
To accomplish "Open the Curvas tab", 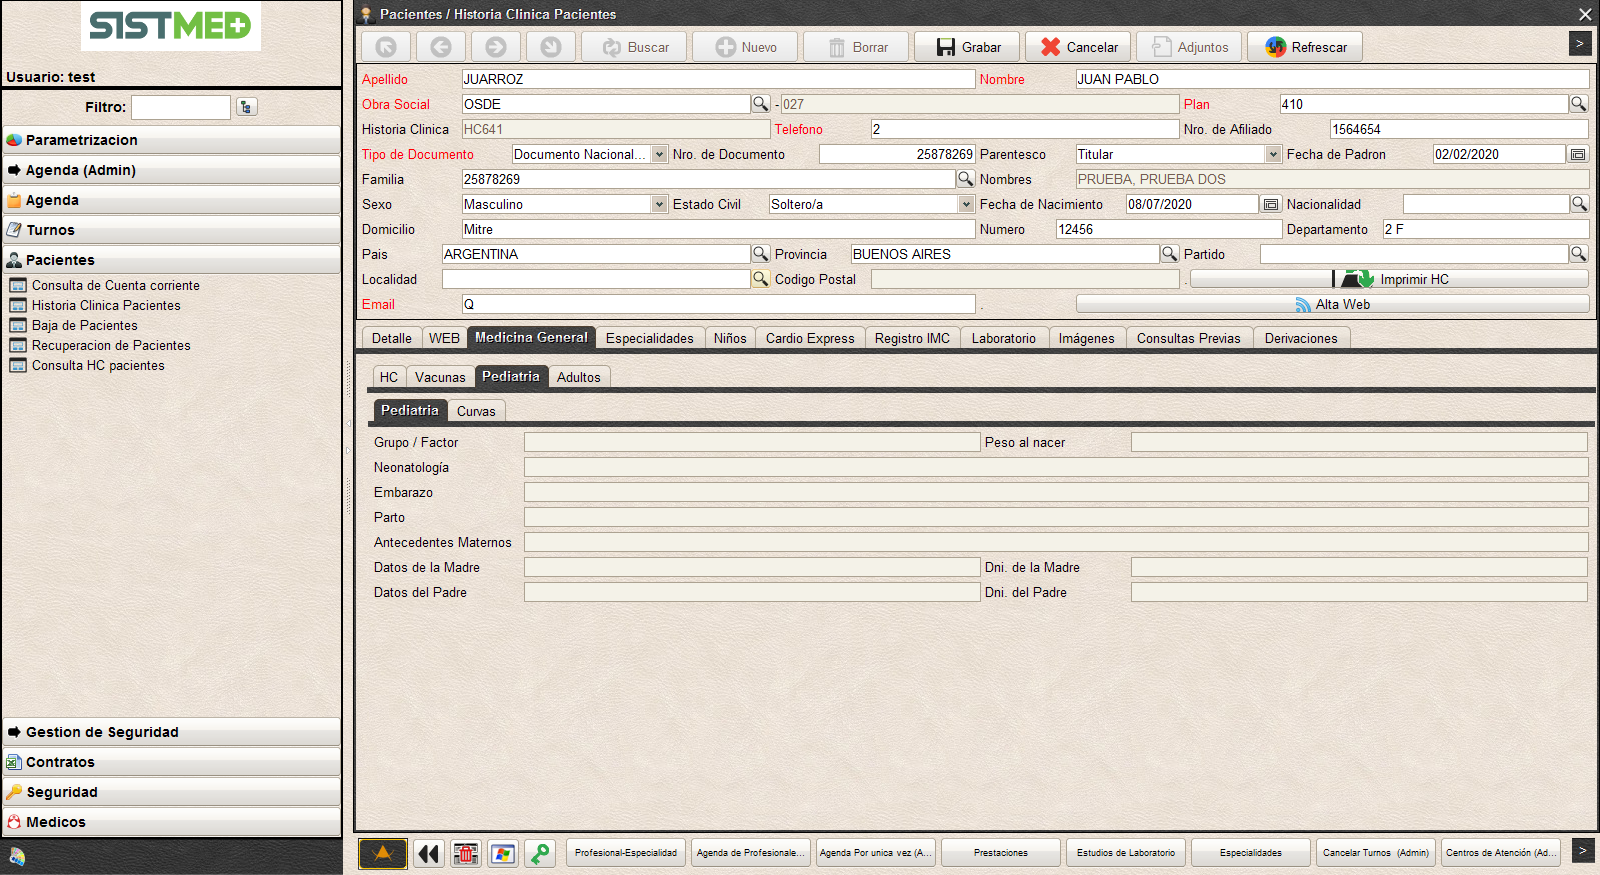I will click(476, 411).
